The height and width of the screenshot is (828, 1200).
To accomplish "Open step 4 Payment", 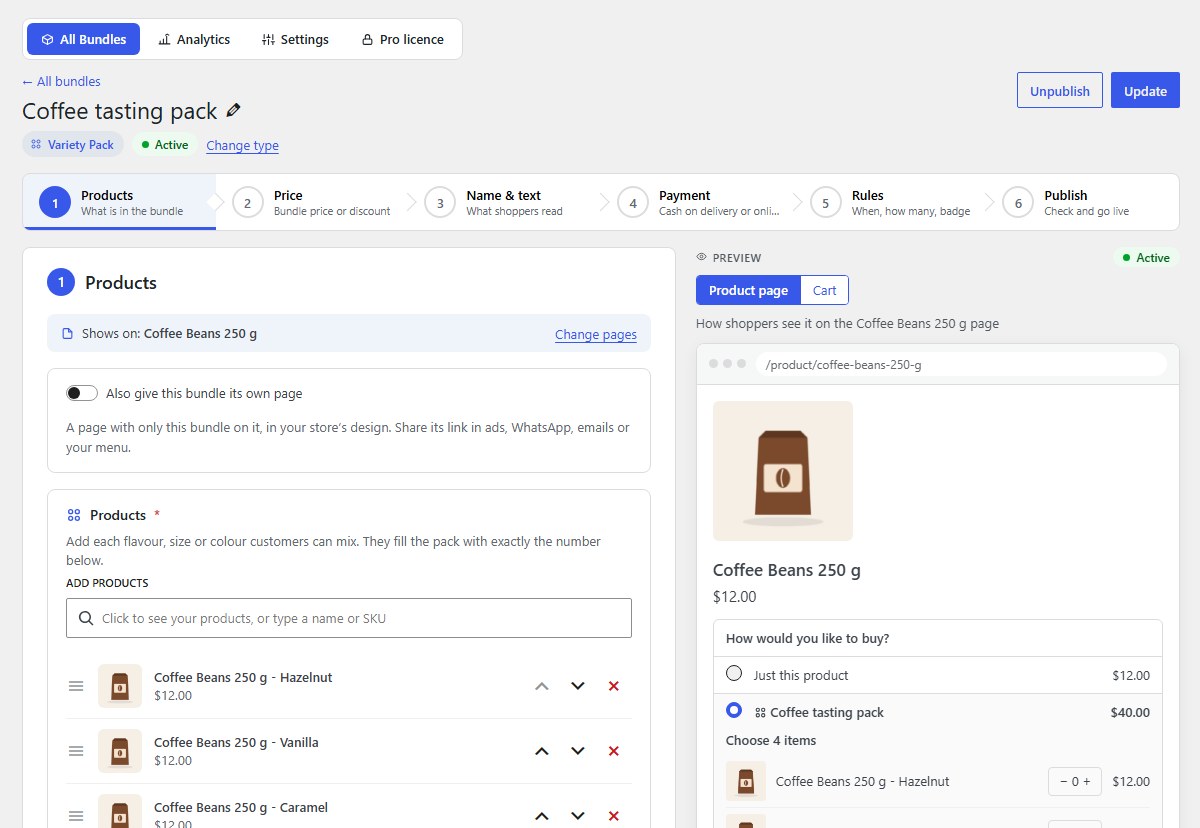I will pos(698,203).
